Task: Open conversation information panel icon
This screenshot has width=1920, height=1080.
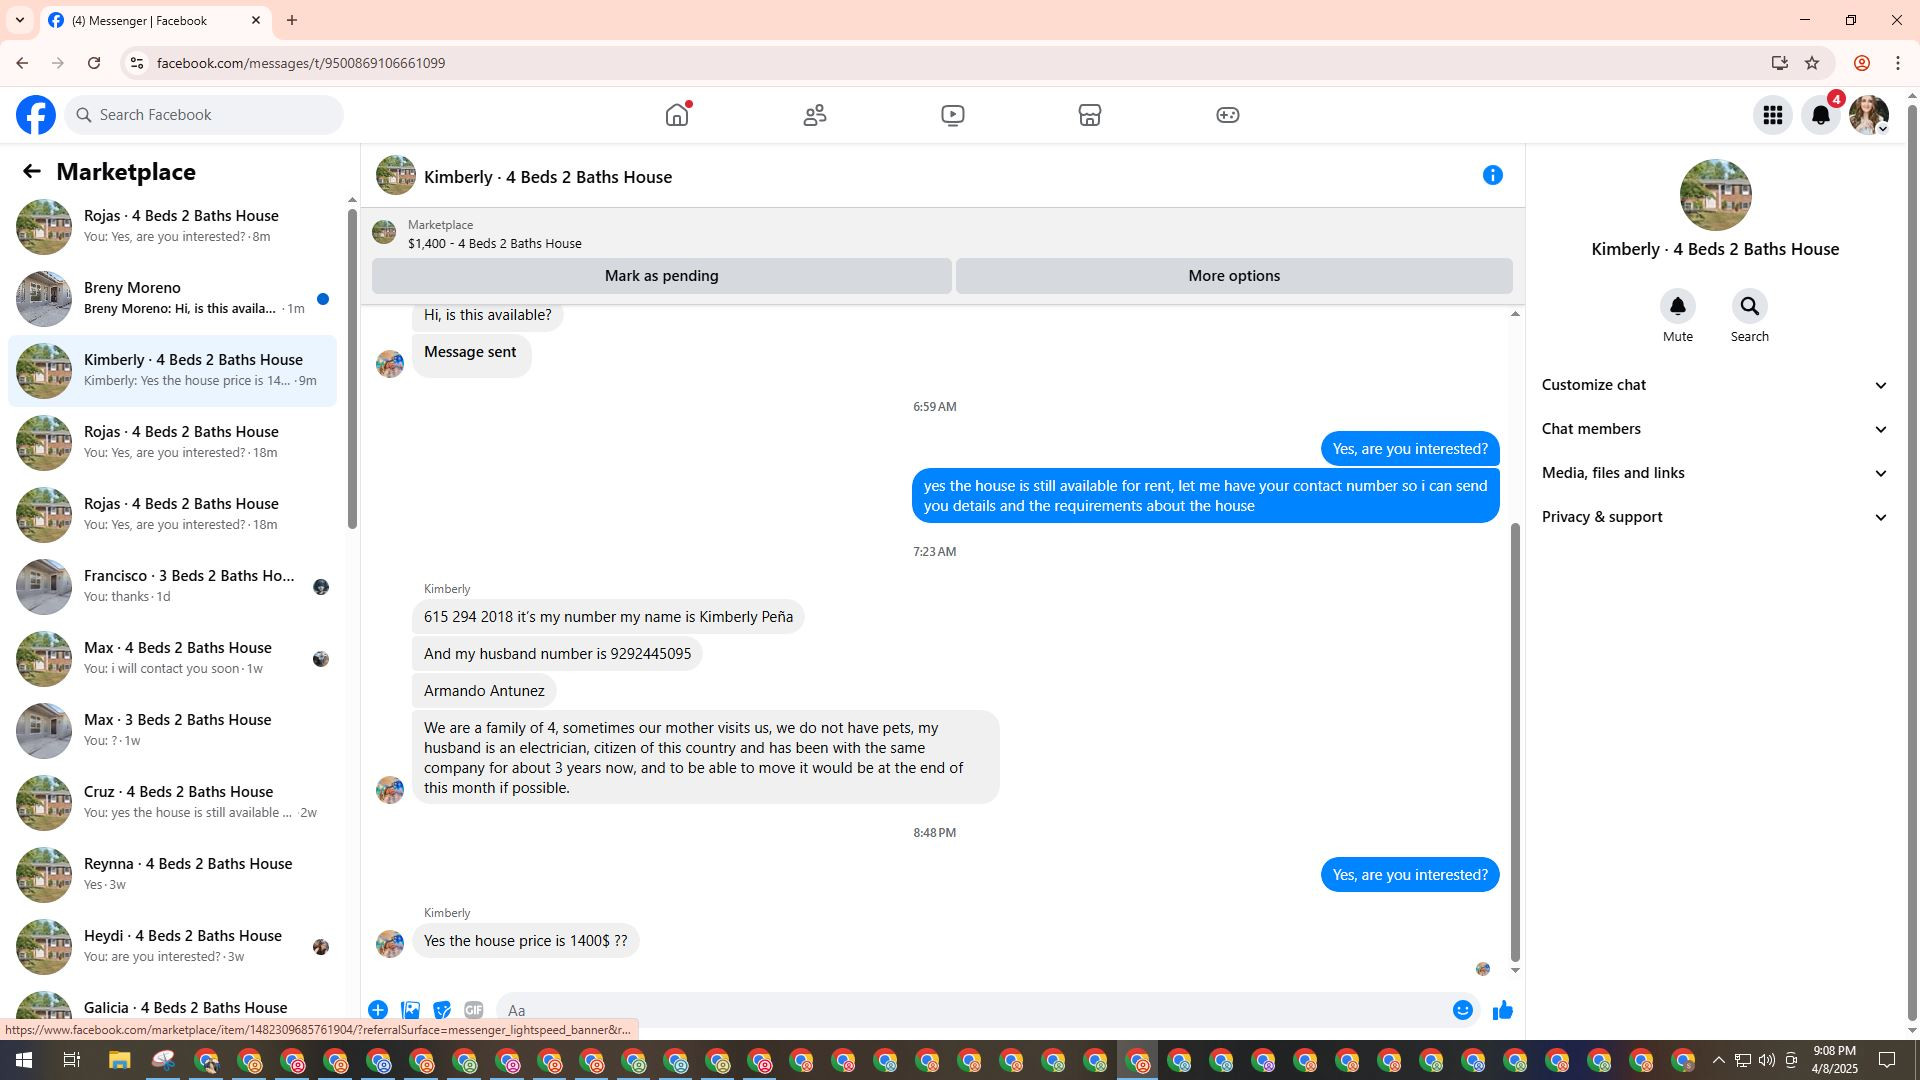Action: point(1492,176)
